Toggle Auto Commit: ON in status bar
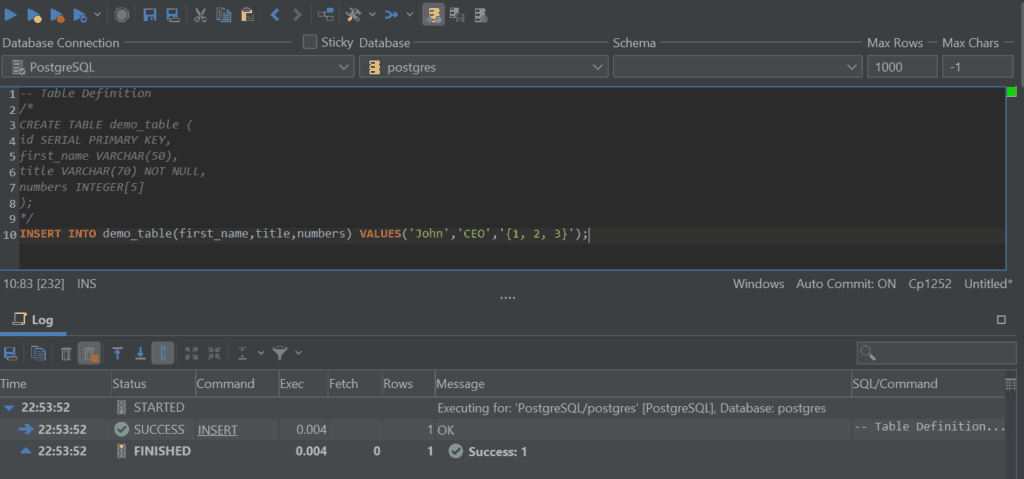Screen dimensions: 1024x479 [846, 284]
